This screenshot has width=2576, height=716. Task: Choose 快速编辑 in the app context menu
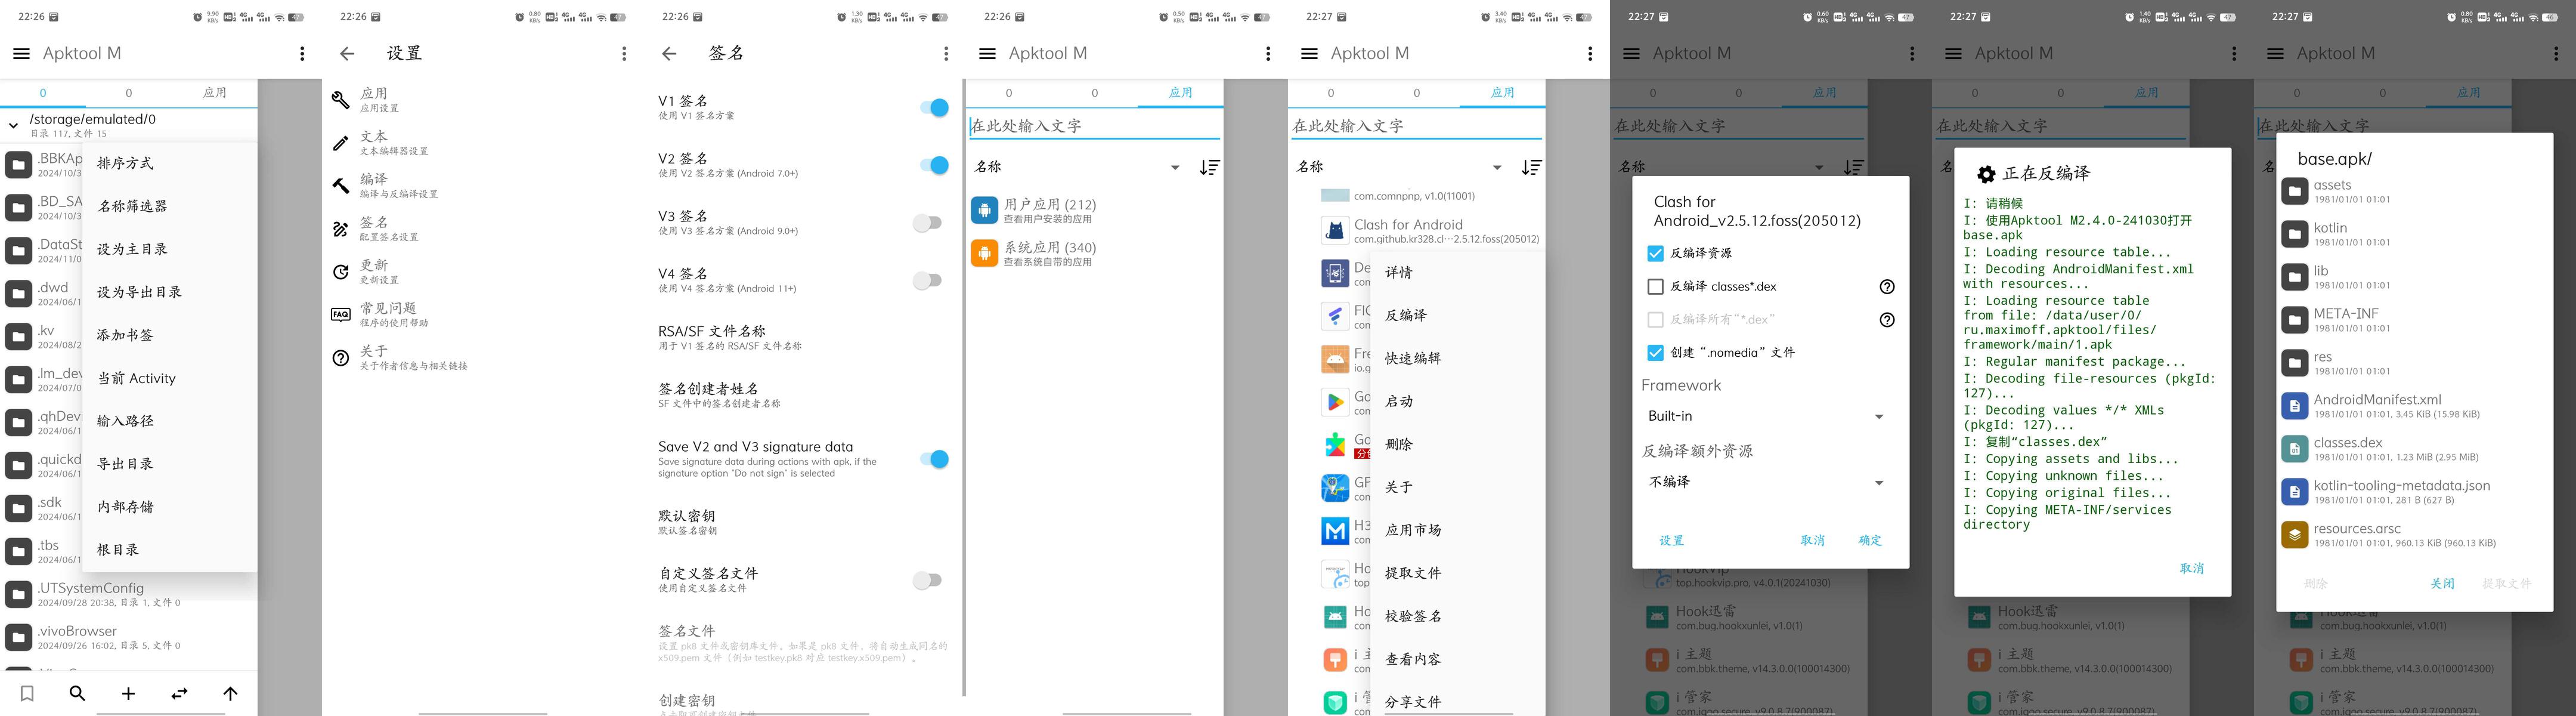(1457, 358)
